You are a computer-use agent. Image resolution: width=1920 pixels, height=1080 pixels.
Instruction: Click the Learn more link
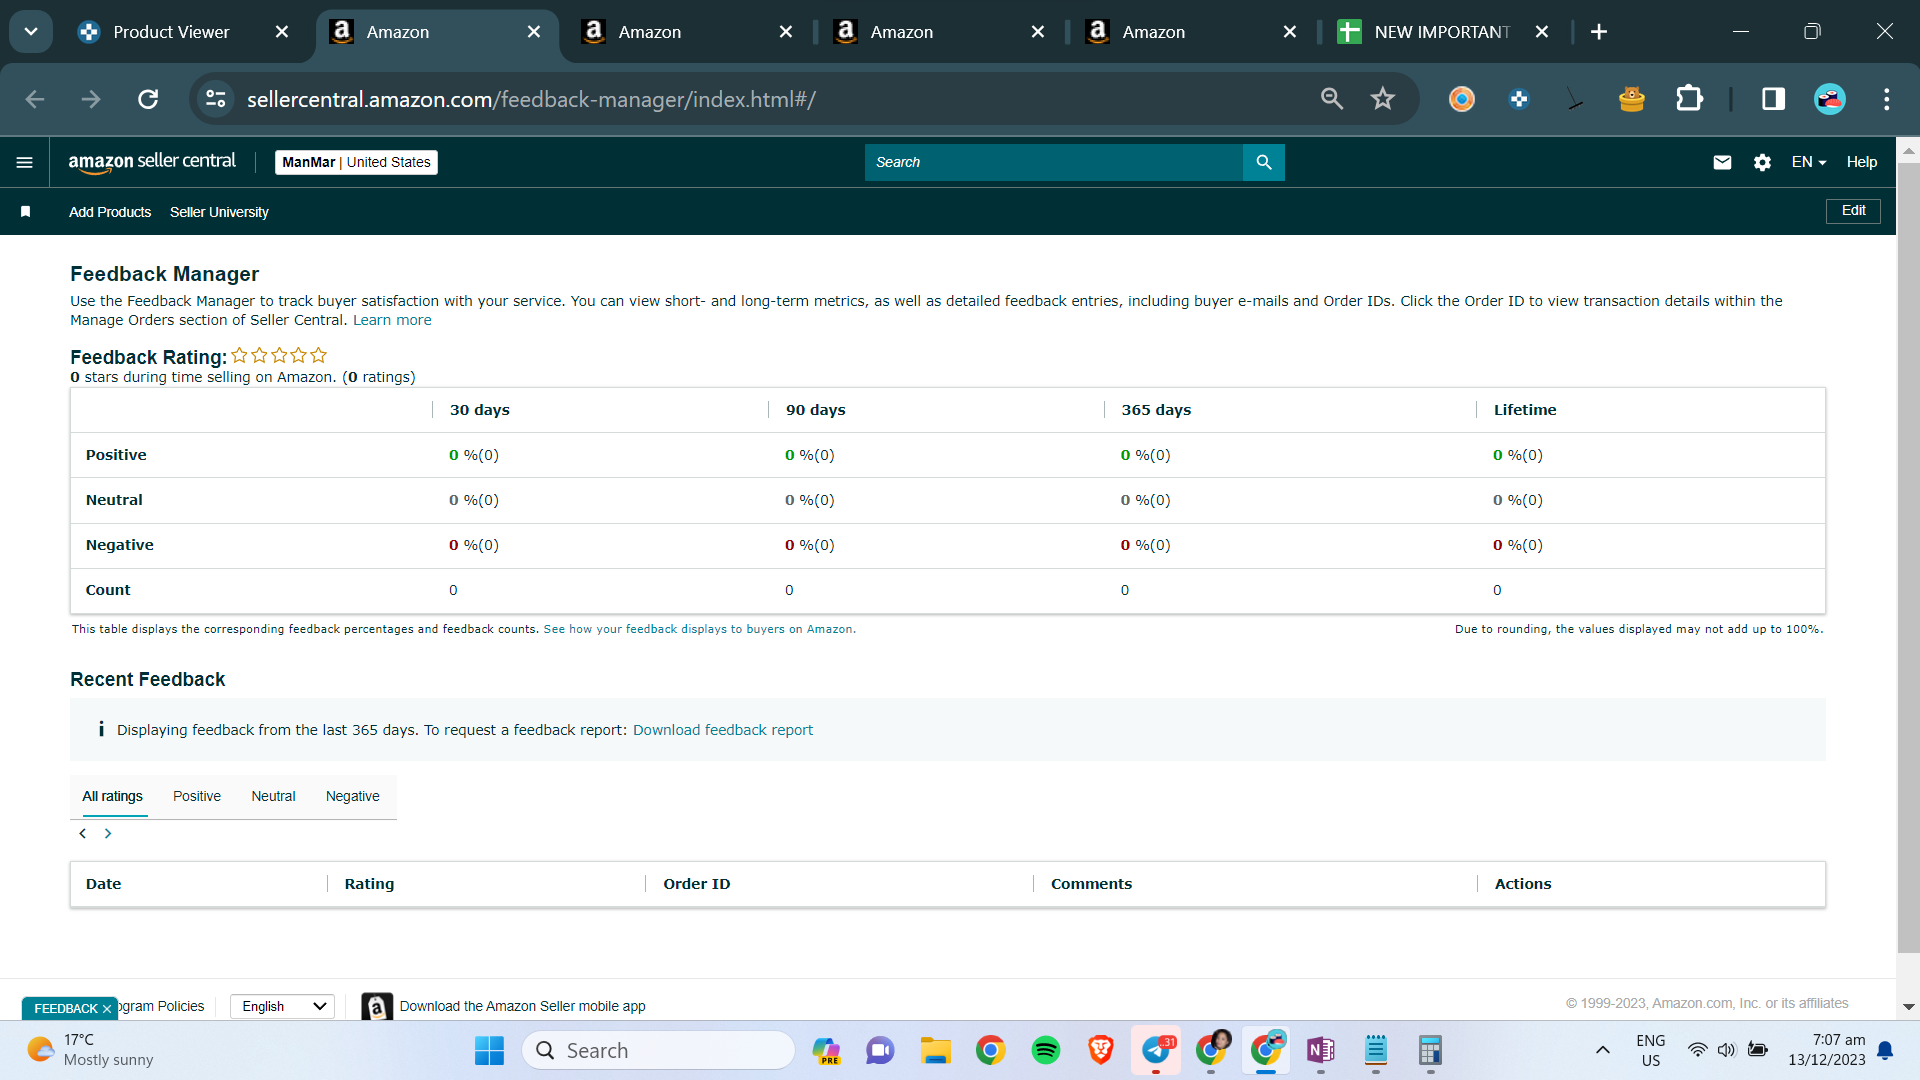[x=392, y=321]
